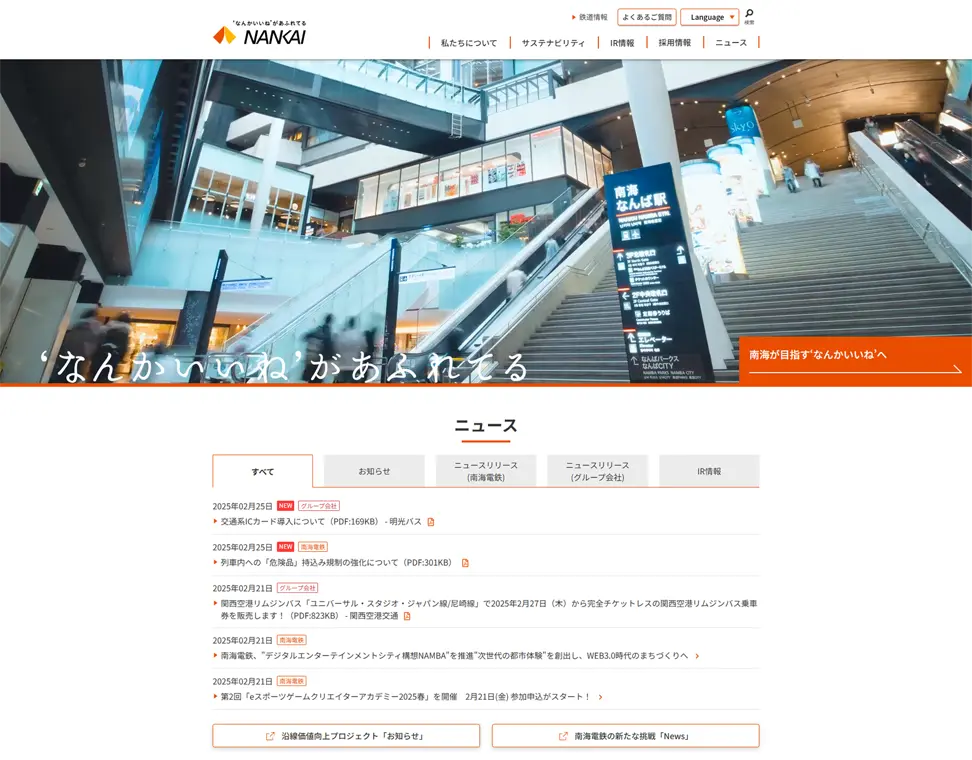Image resolution: width=972 pixels, height=760 pixels.
Task: Switch to the お知らせ tab
Action: click(x=374, y=471)
